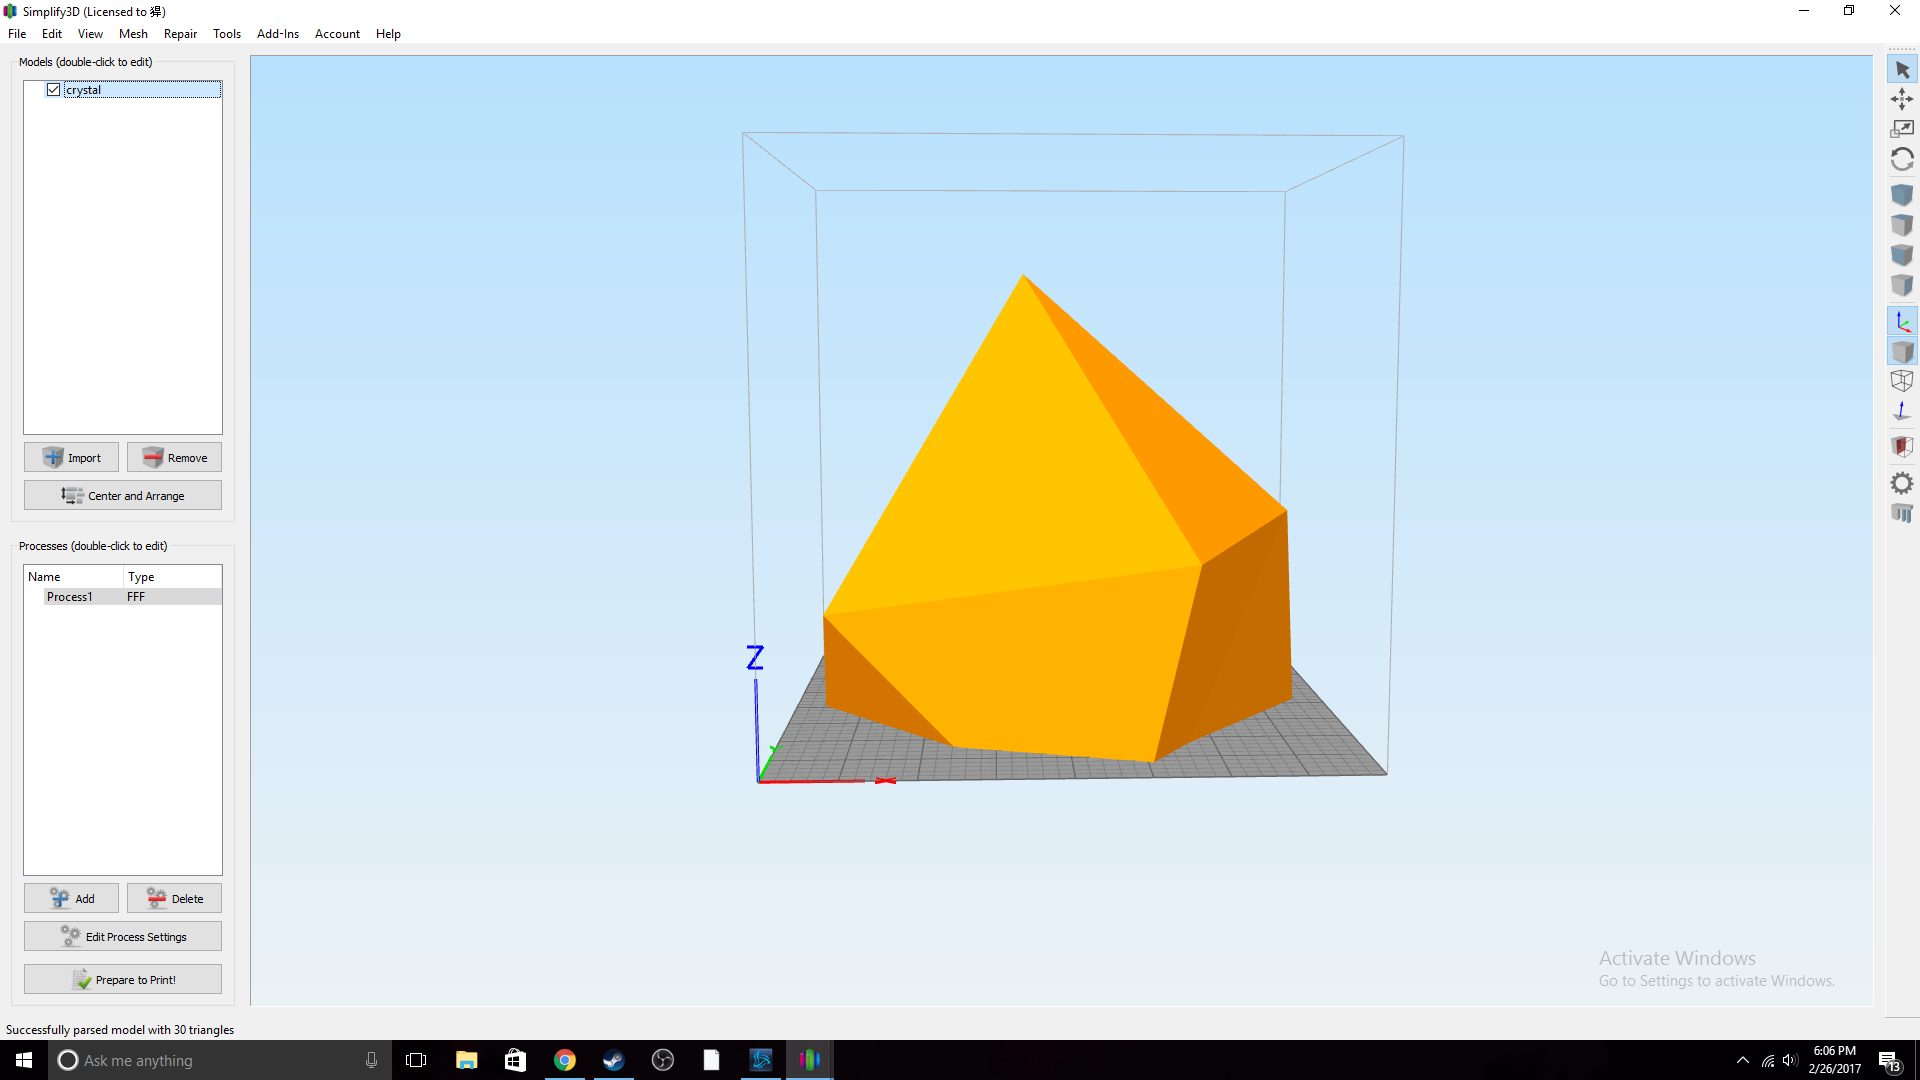This screenshot has height=1080, width=1920.
Task: Switch to the side view cube
Action: 1902,286
